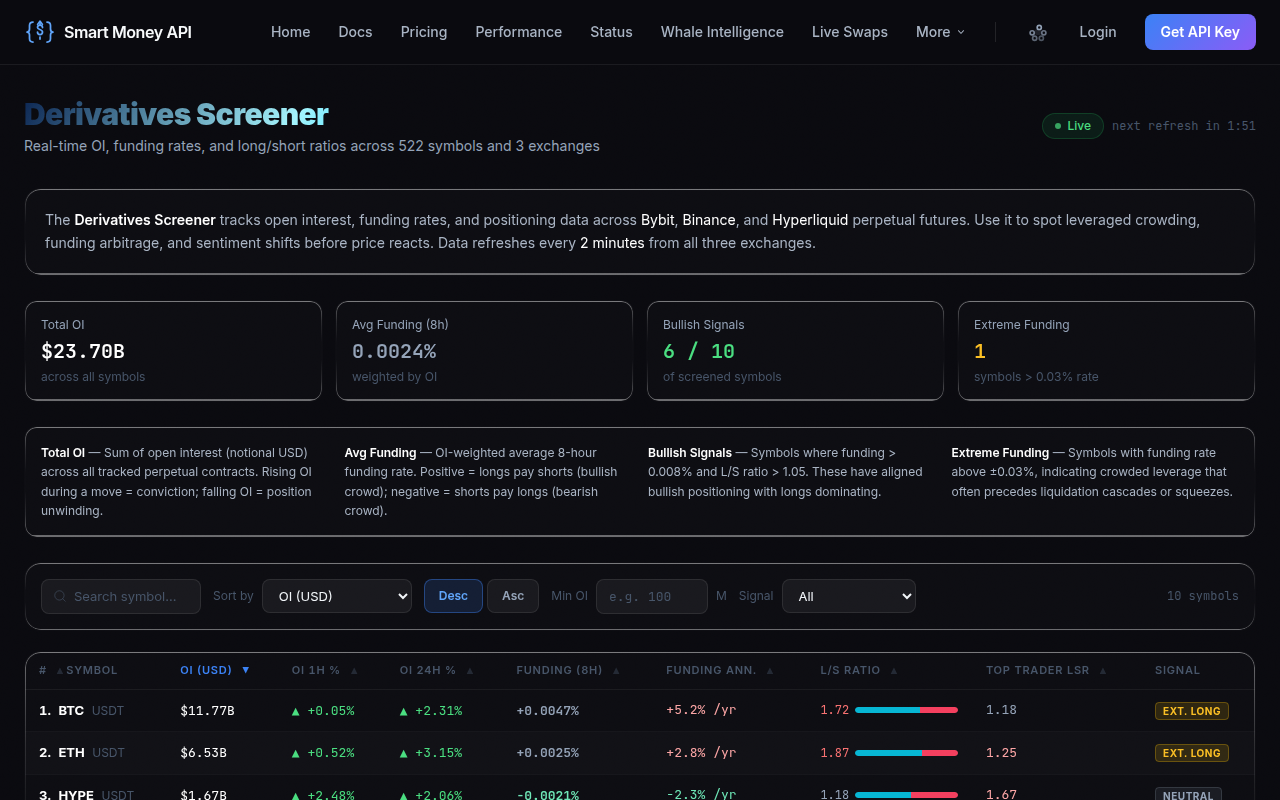Click the Get API Key button
Screen dimensions: 1280x800
pyautogui.click(x=1200, y=32)
